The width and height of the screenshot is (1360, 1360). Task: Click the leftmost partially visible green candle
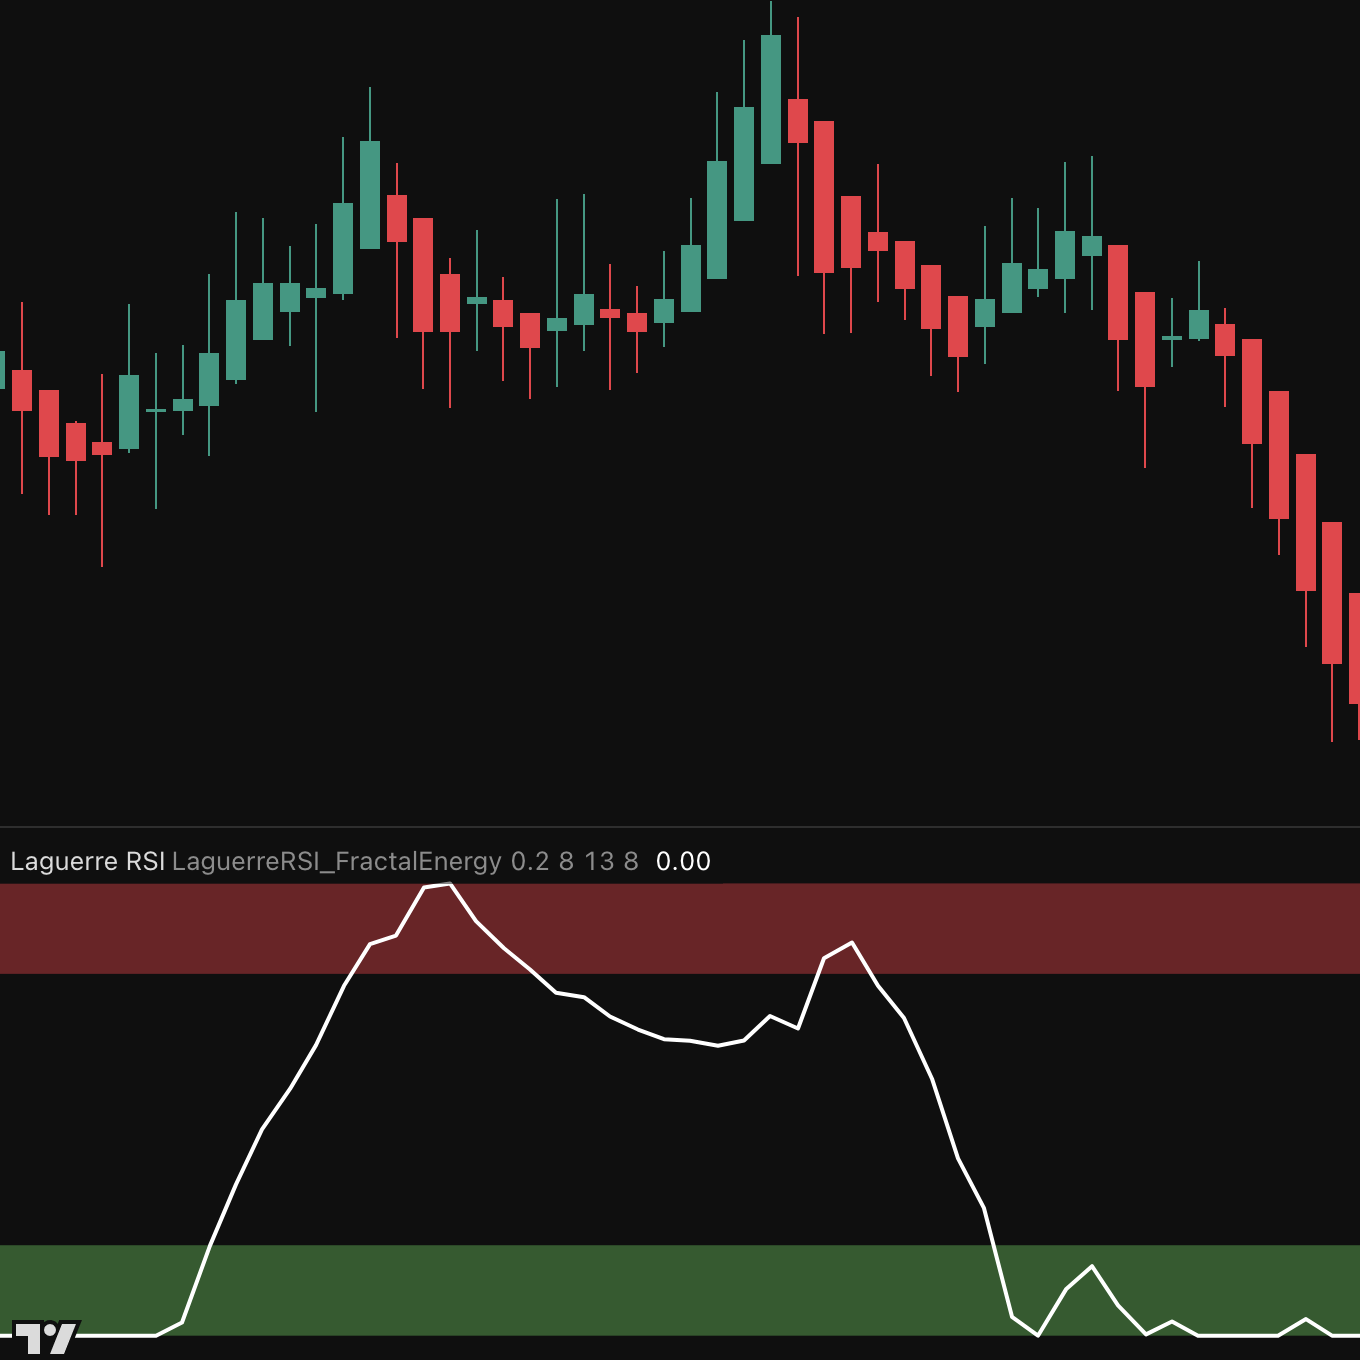tap(3, 370)
